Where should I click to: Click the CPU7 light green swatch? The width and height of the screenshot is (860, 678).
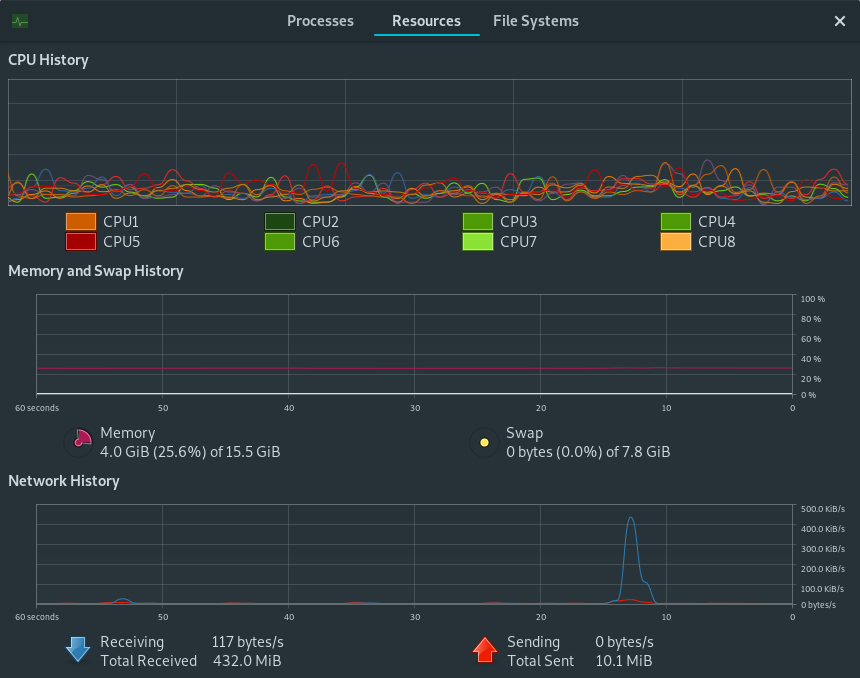(x=478, y=242)
